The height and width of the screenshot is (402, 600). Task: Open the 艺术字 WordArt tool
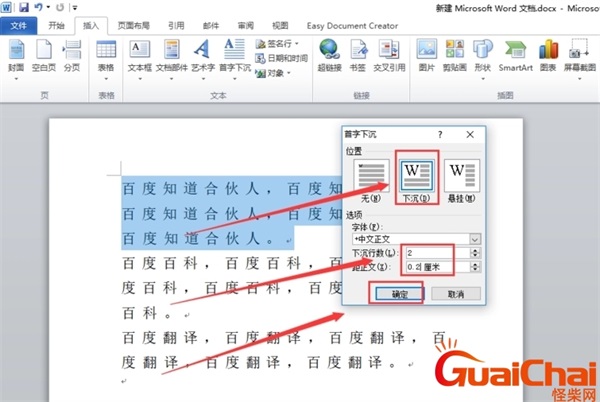[x=202, y=54]
